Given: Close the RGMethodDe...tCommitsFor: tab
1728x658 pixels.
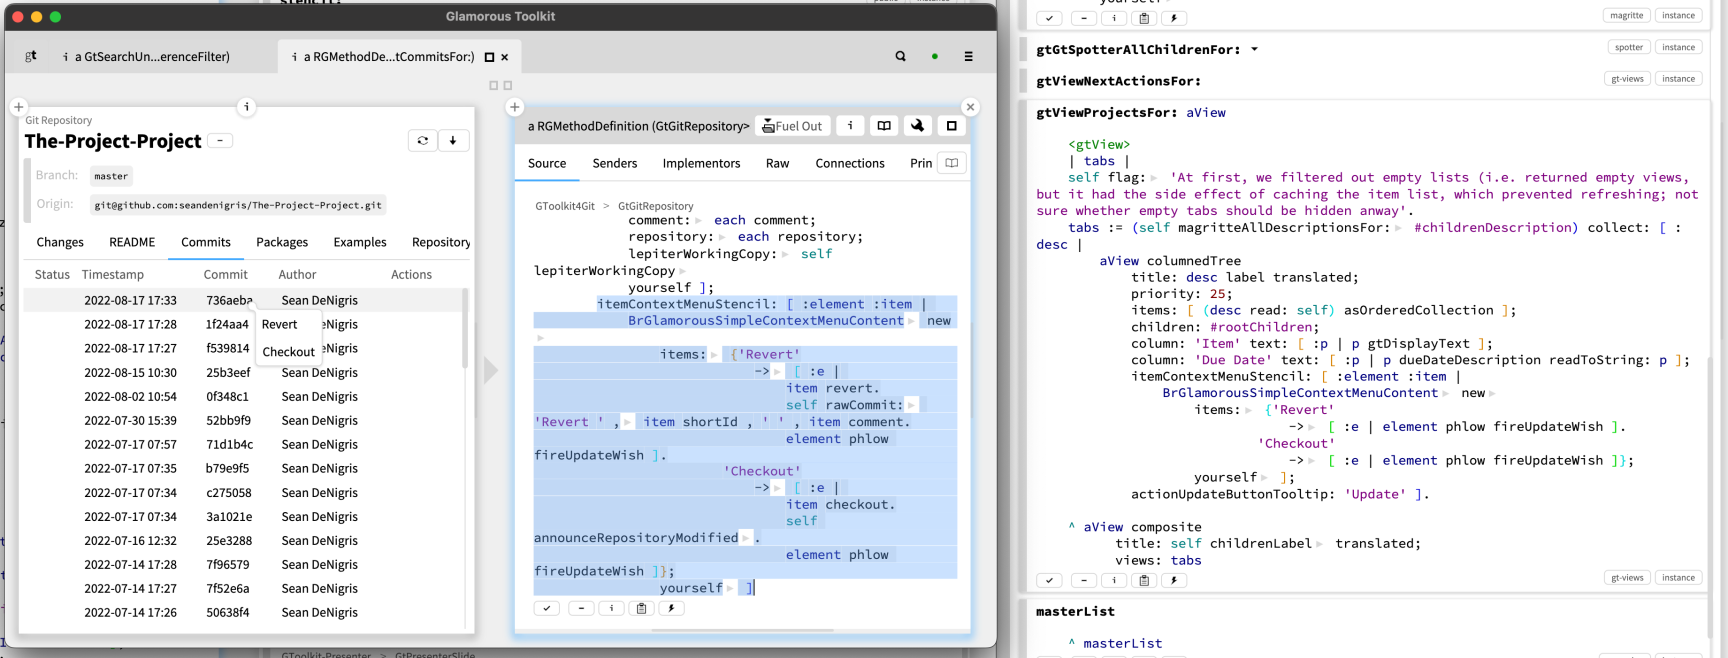Looking at the screenshot, I should pyautogui.click(x=505, y=57).
